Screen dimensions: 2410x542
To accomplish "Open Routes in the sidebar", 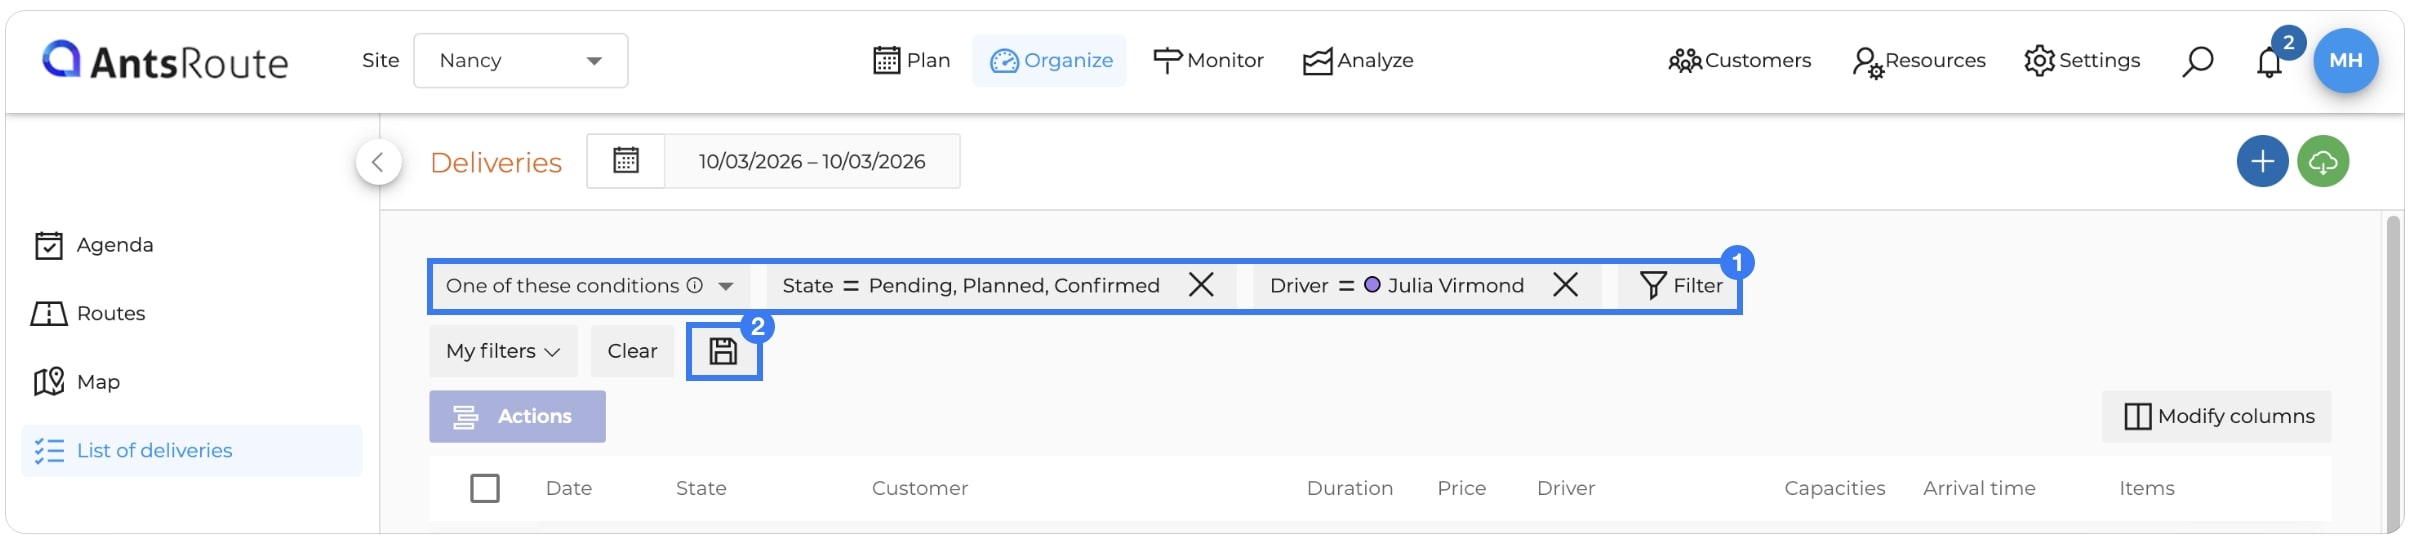I will tap(89, 314).
